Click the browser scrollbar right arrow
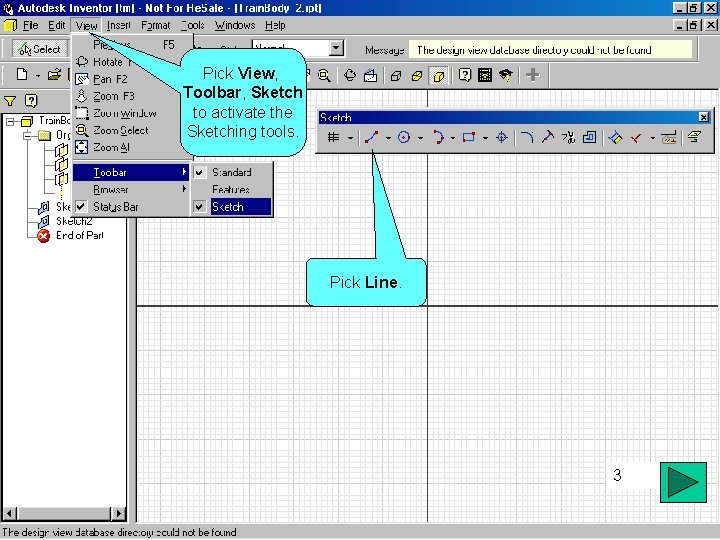Viewport: 720px width, 540px height. point(119,513)
